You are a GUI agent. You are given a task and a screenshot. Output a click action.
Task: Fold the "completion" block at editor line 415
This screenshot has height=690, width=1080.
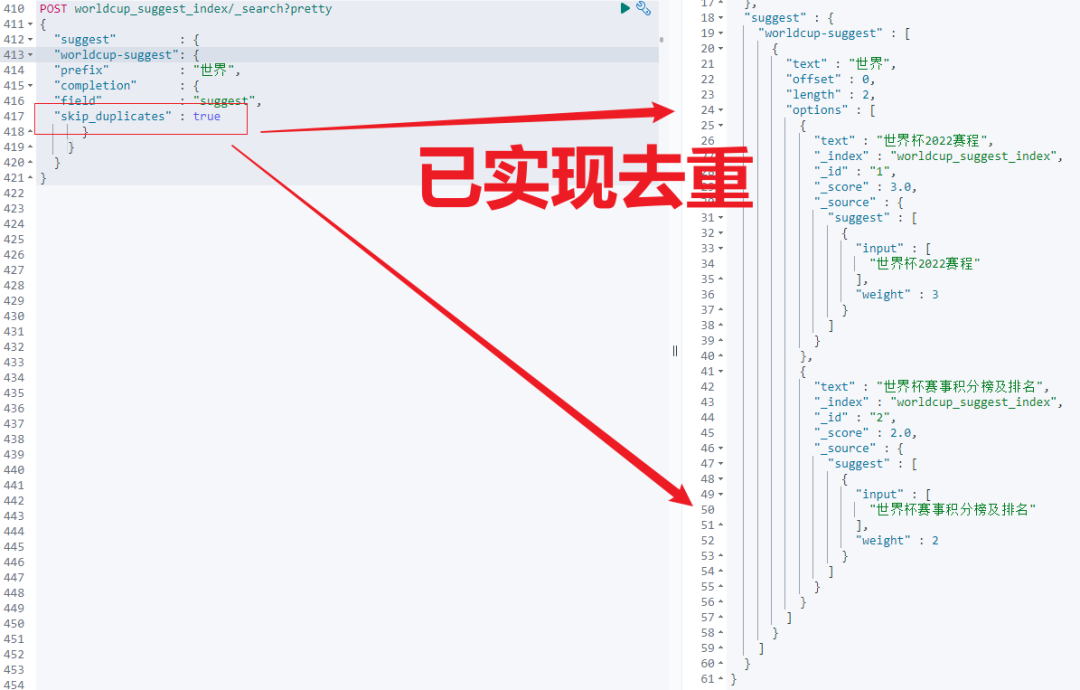coord(30,85)
